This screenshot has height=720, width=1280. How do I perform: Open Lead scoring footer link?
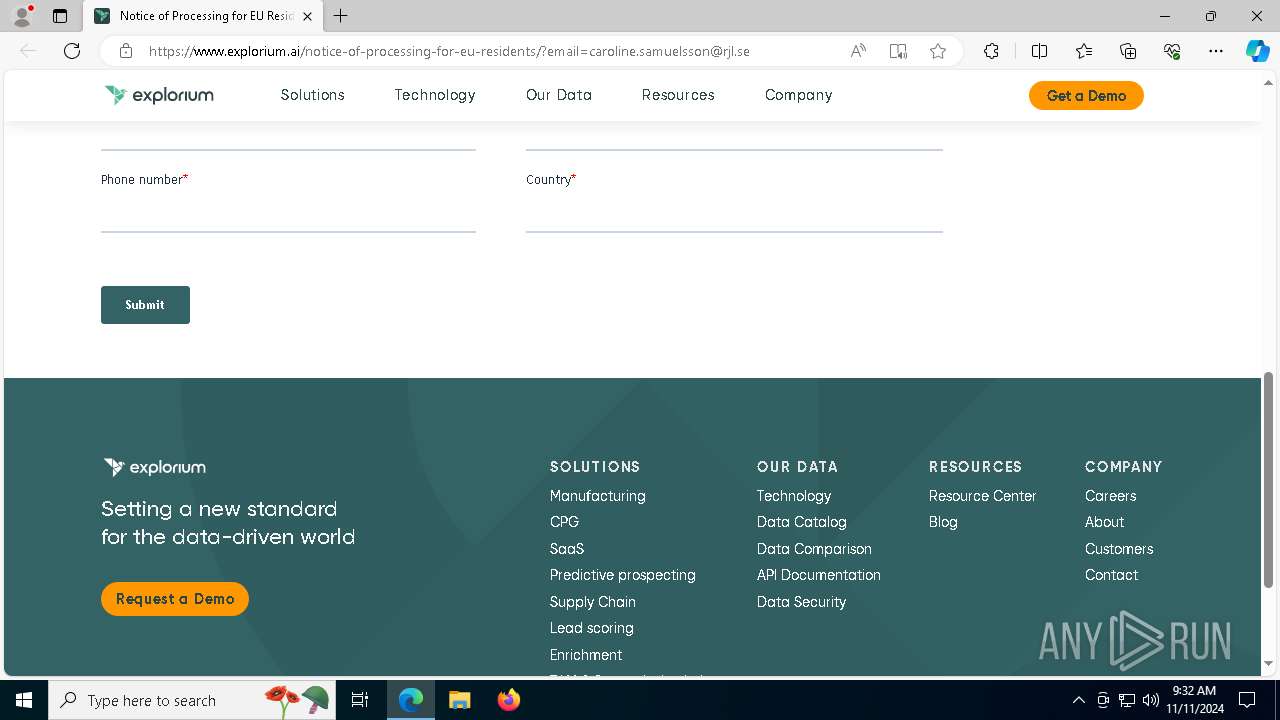point(591,628)
